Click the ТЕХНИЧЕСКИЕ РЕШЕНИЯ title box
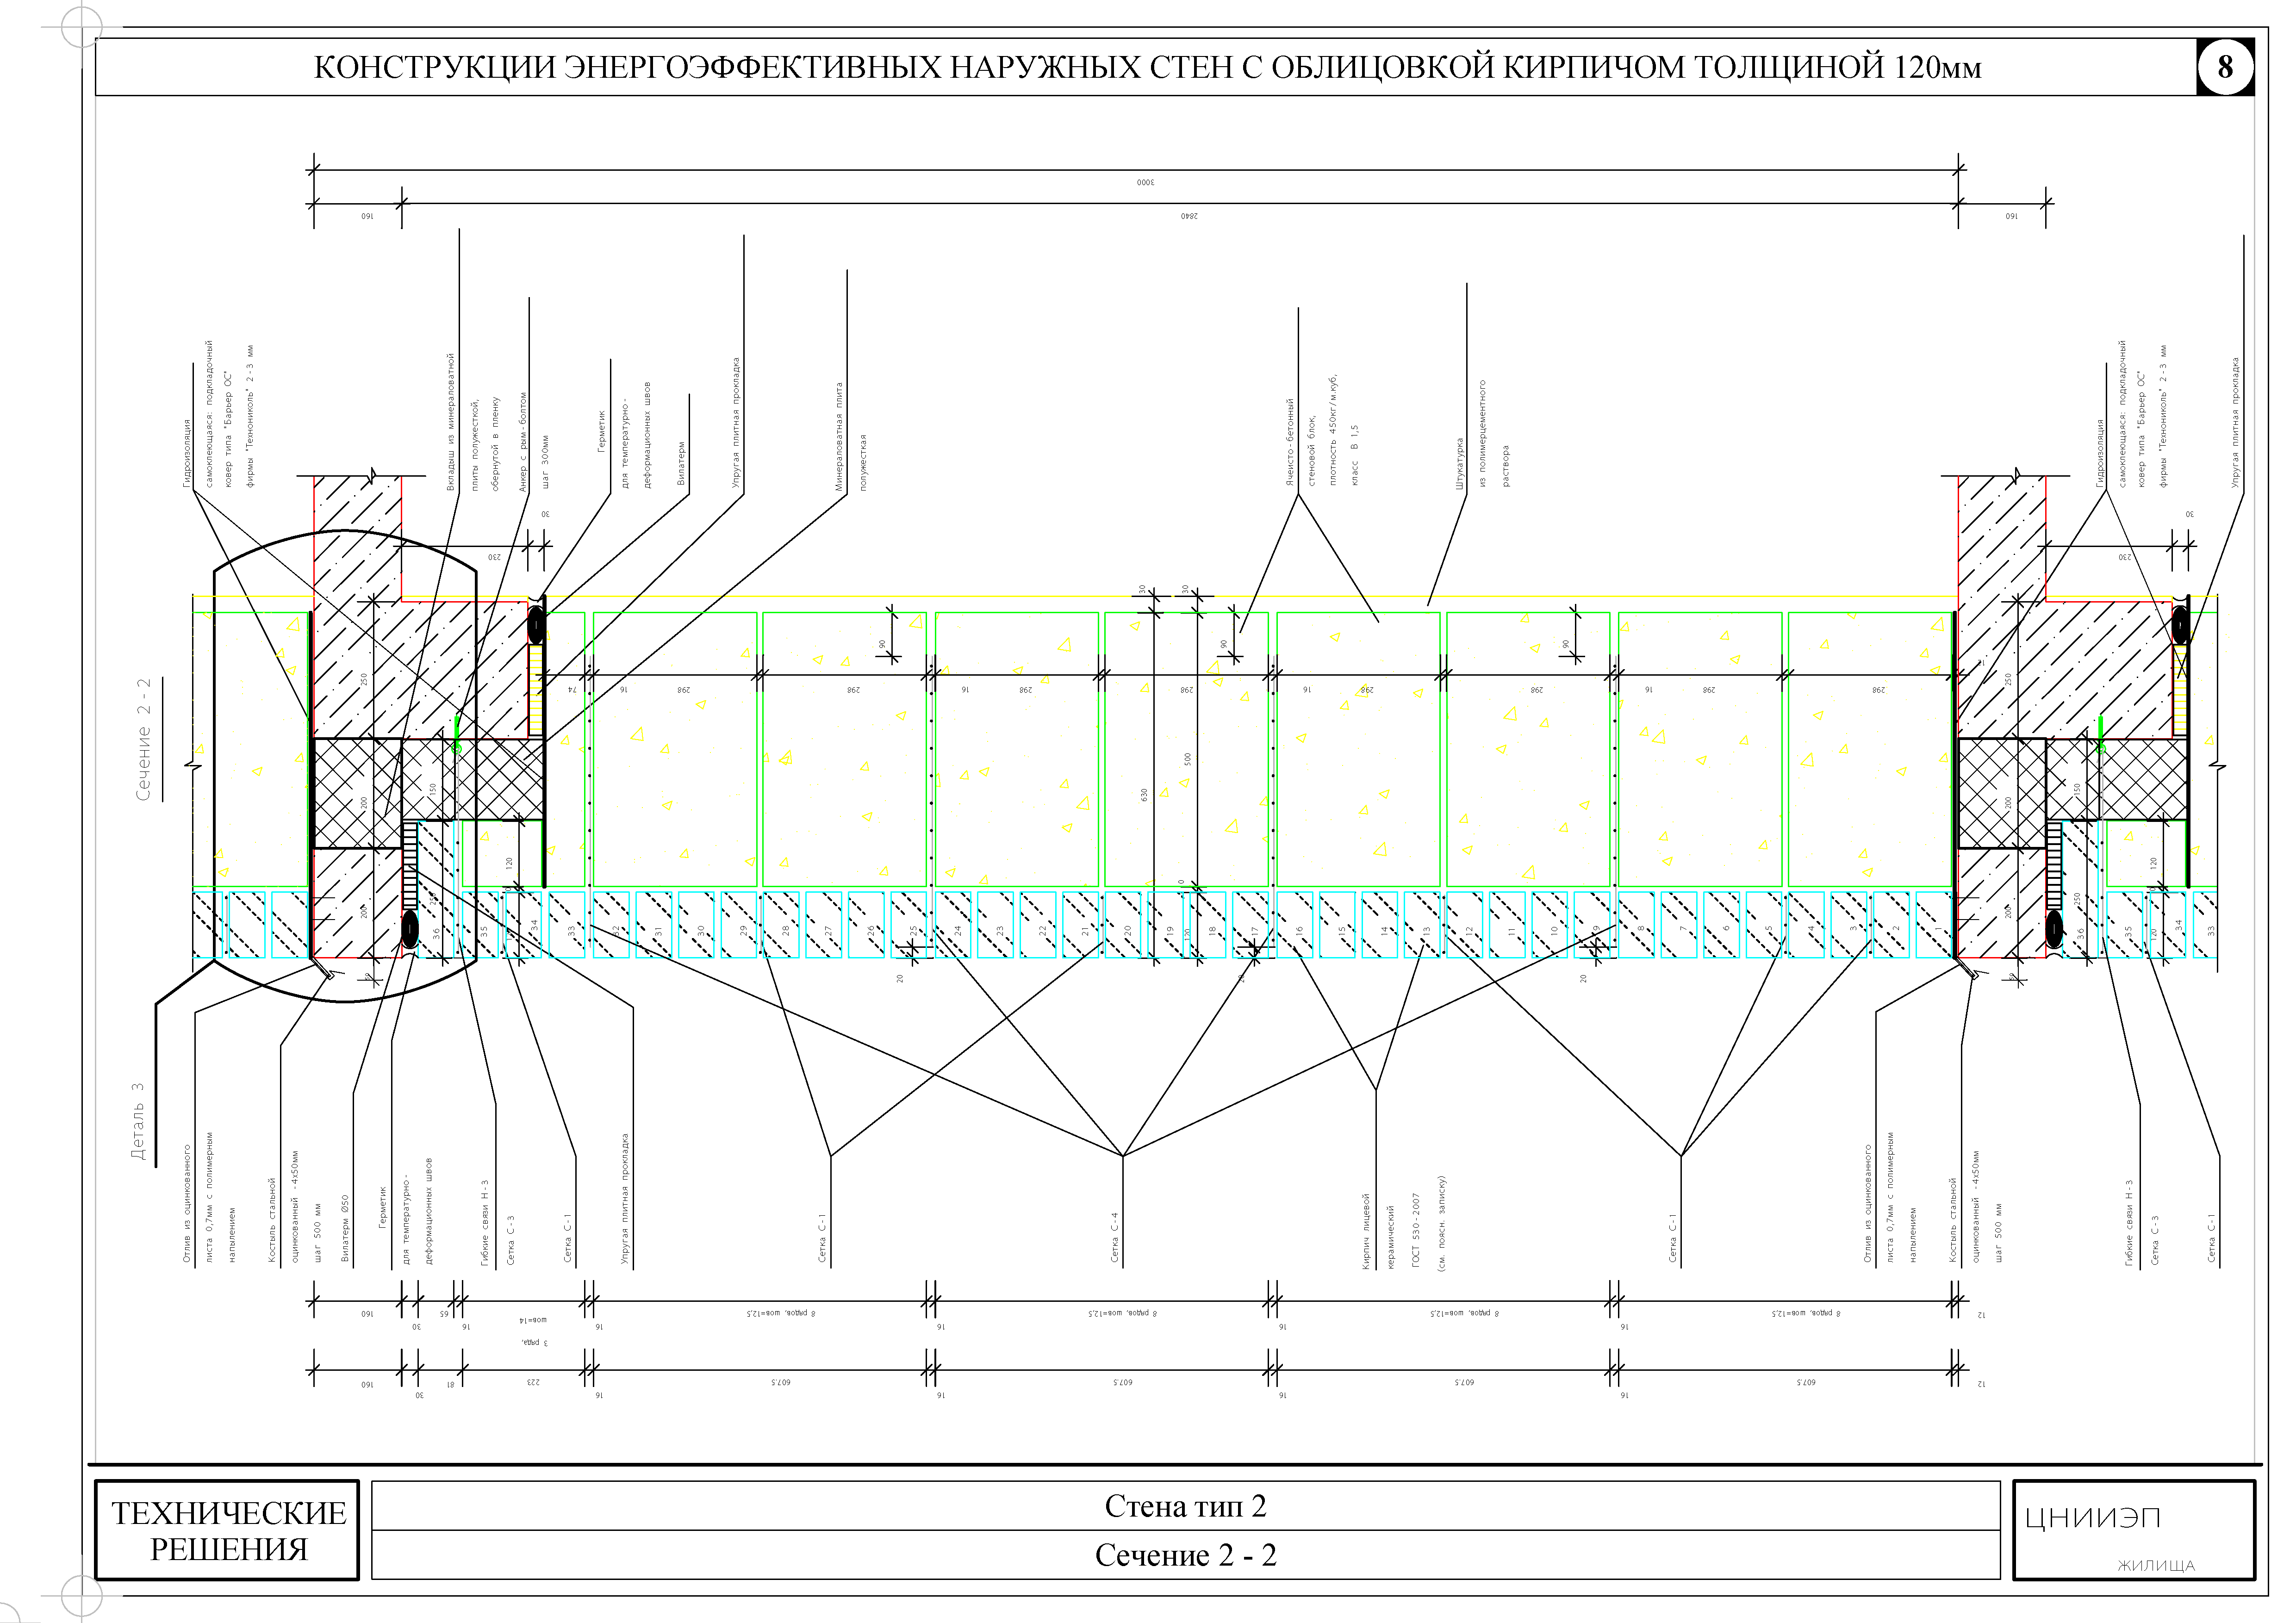The image size is (2296, 1623). pos(227,1531)
